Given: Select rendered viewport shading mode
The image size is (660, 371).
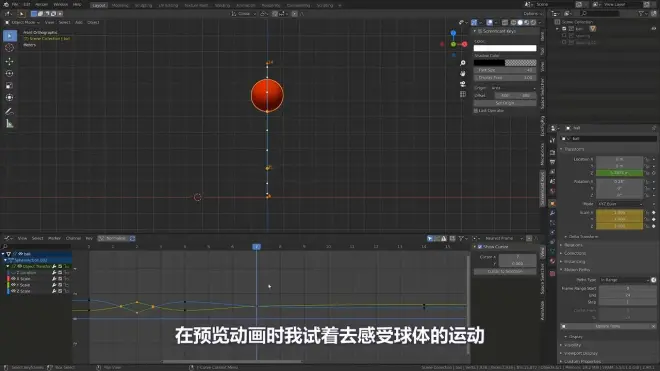Looking at the screenshot, I should [x=533, y=22].
